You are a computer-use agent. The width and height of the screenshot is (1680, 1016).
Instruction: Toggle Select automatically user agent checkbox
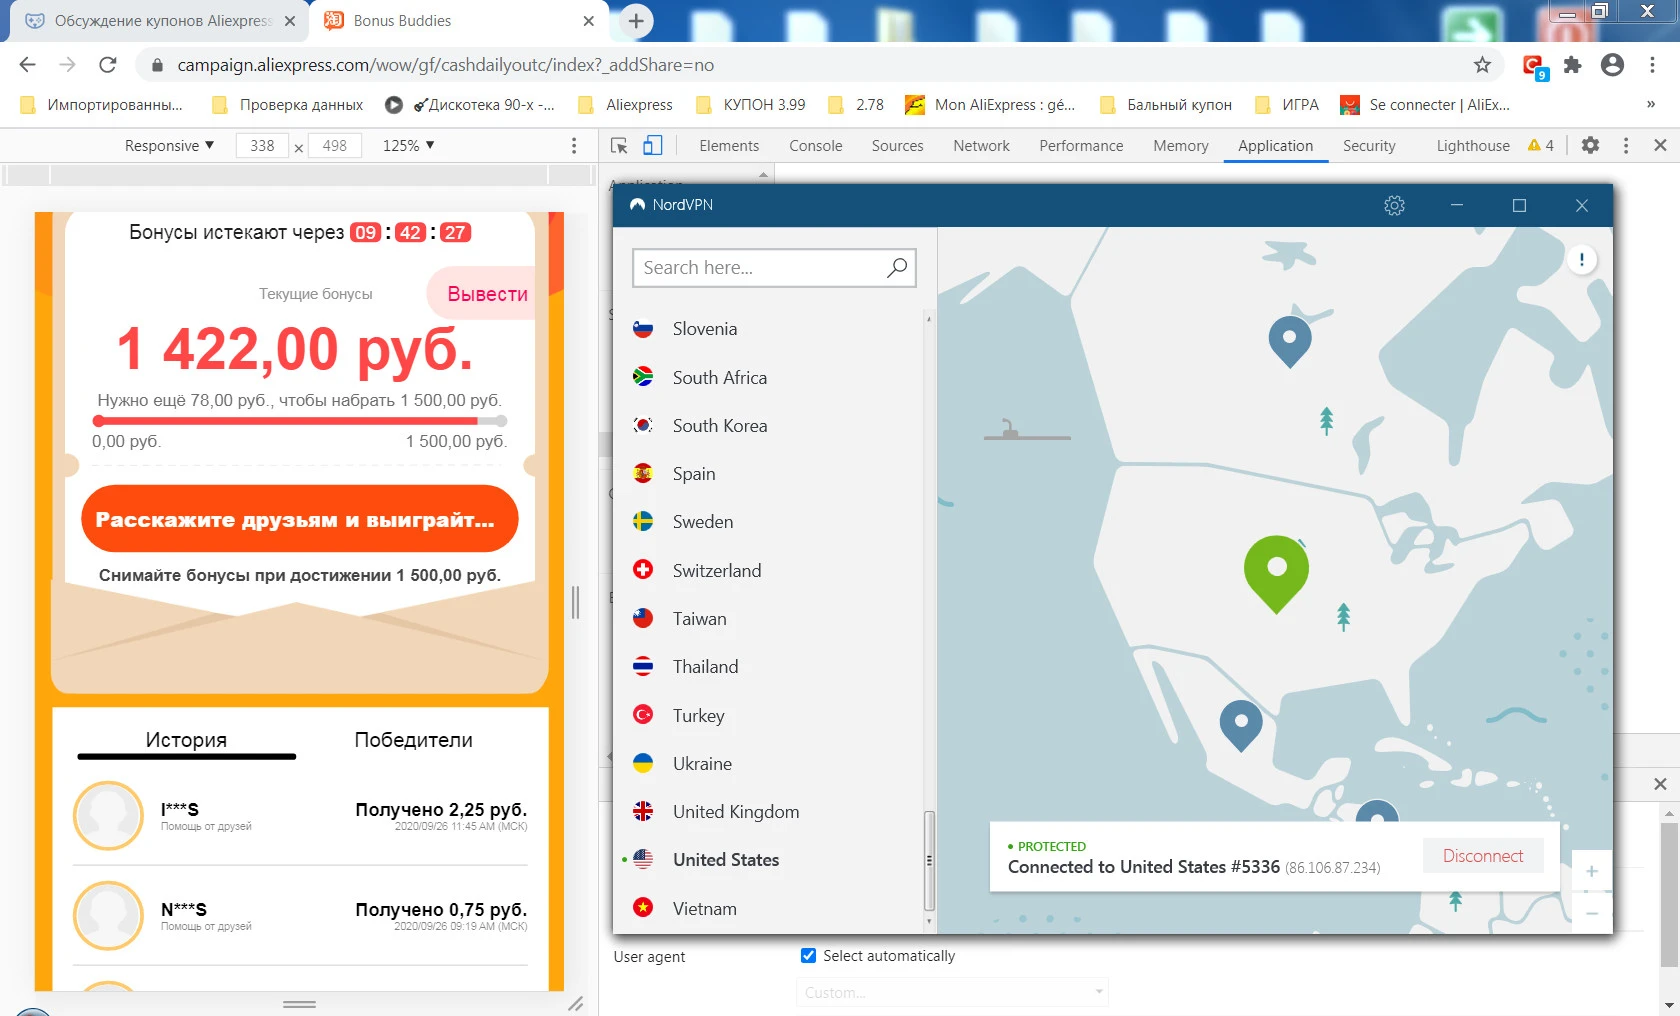click(808, 955)
